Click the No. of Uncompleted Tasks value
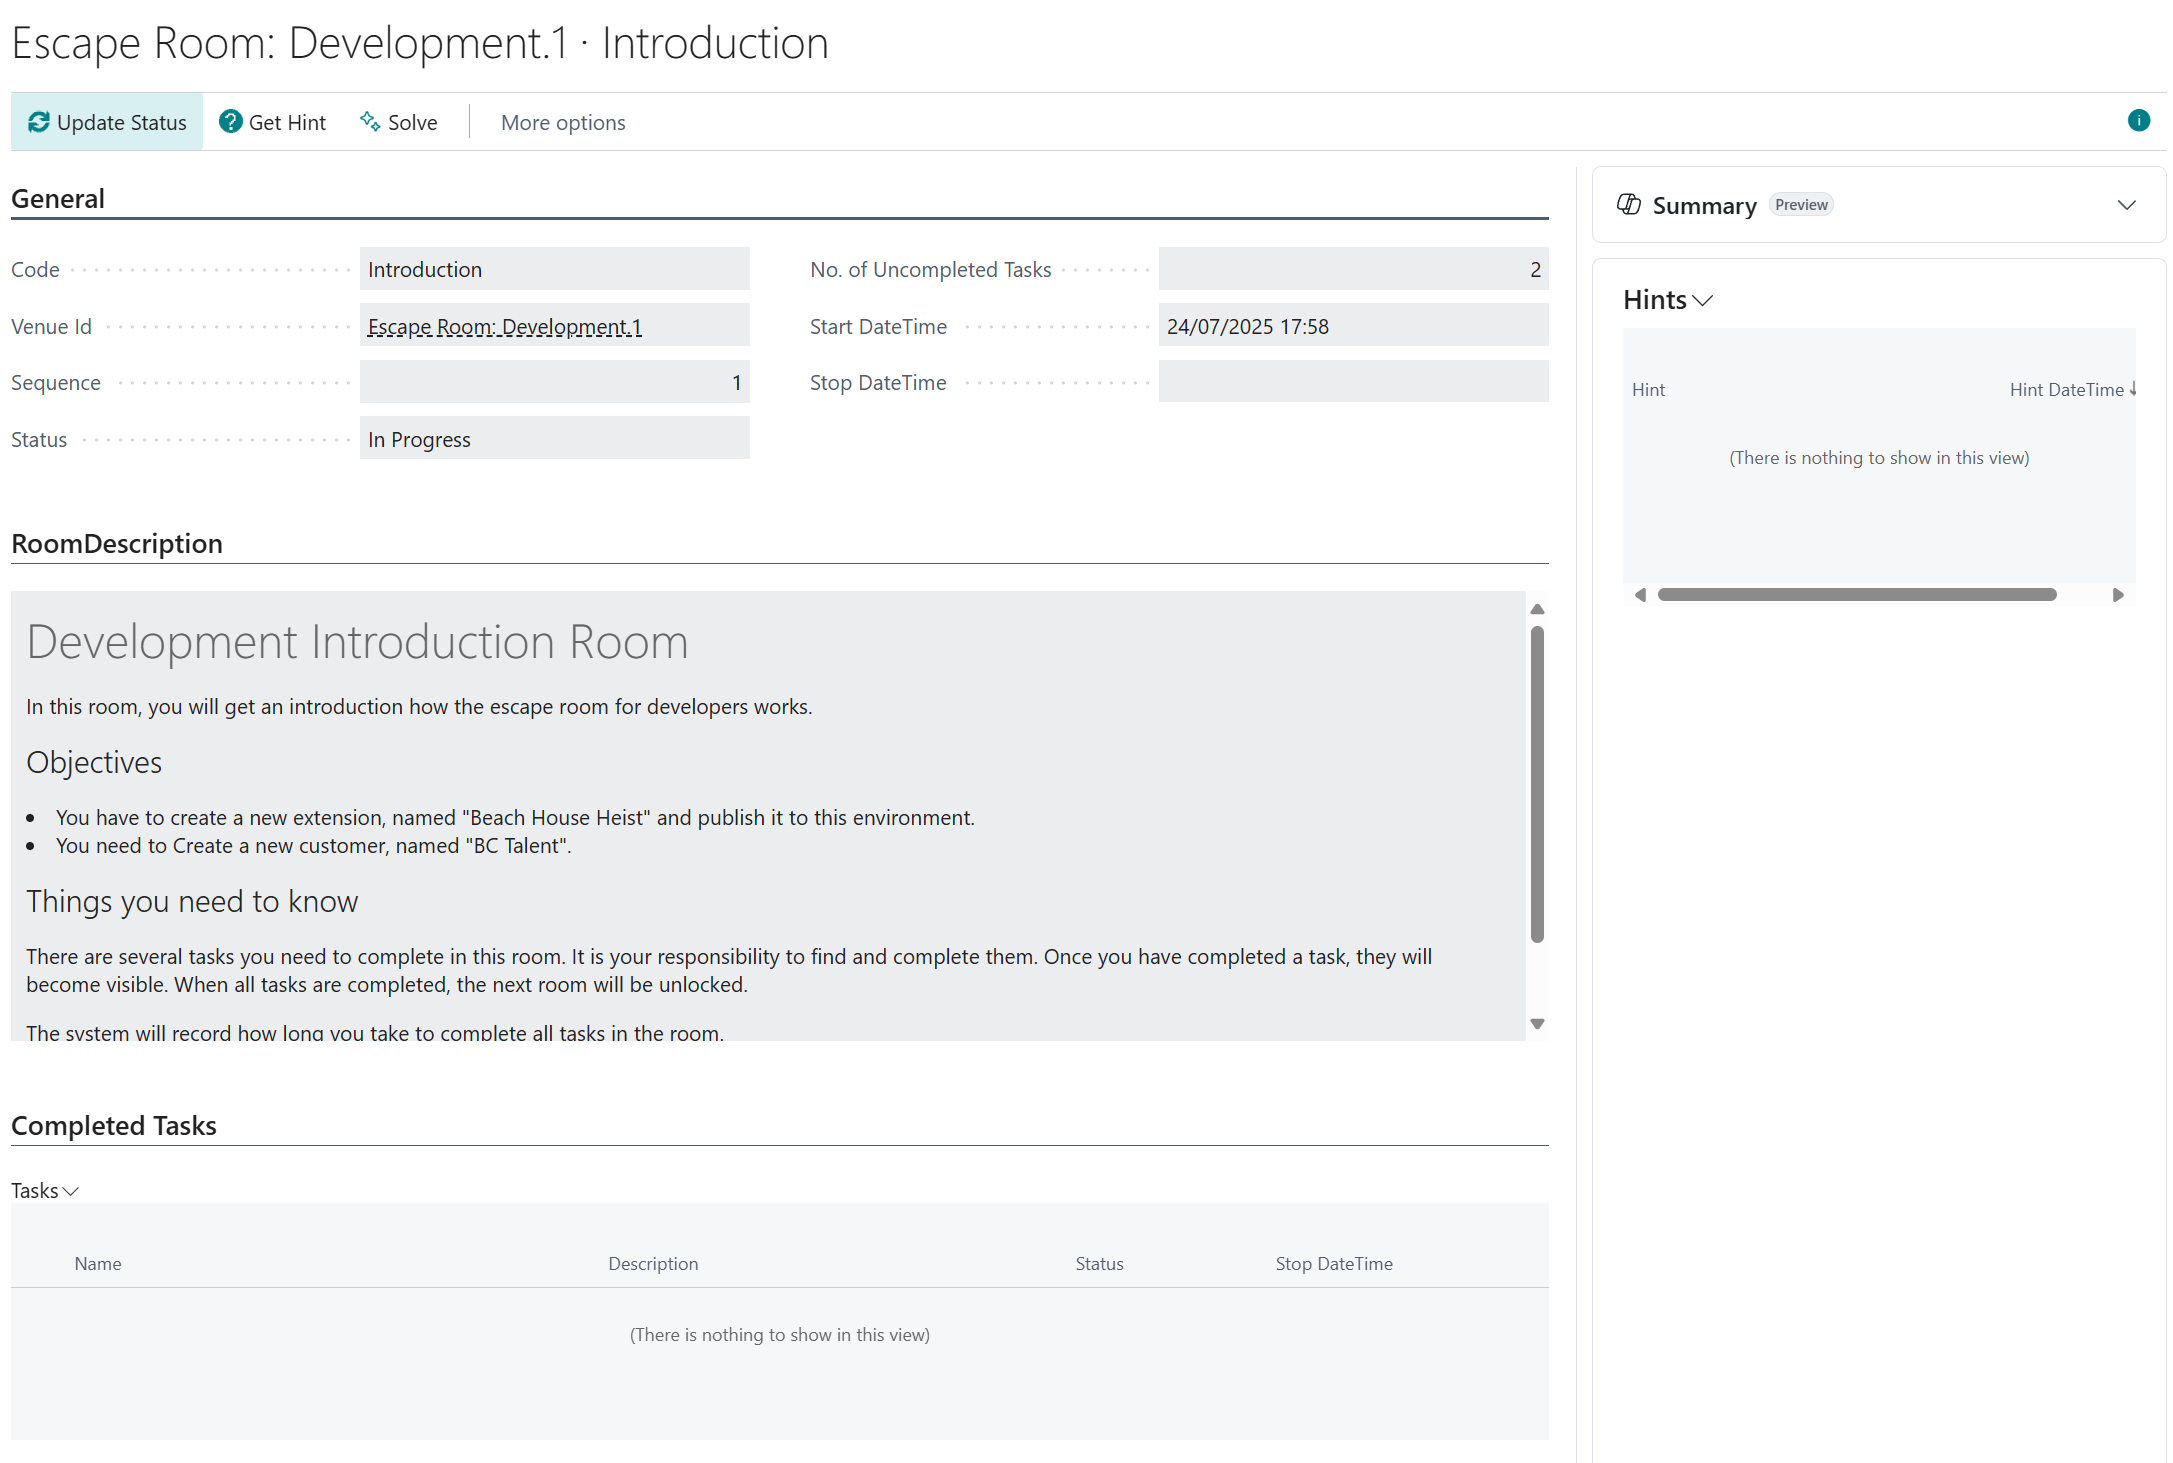The image size is (2173, 1463). [x=1354, y=269]
